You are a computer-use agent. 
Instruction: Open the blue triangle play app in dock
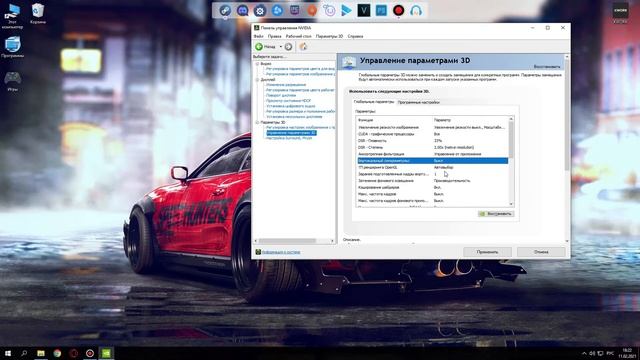(346, 10)
